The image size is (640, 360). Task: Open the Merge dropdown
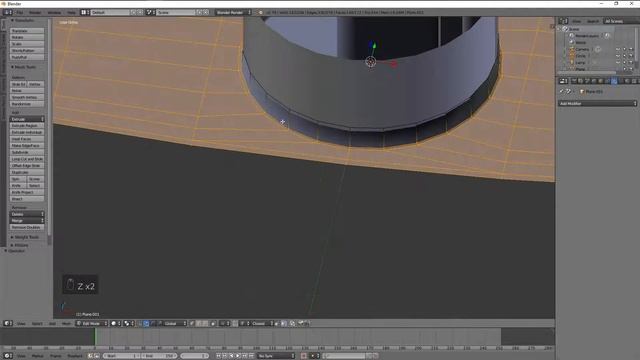(27, 220)
